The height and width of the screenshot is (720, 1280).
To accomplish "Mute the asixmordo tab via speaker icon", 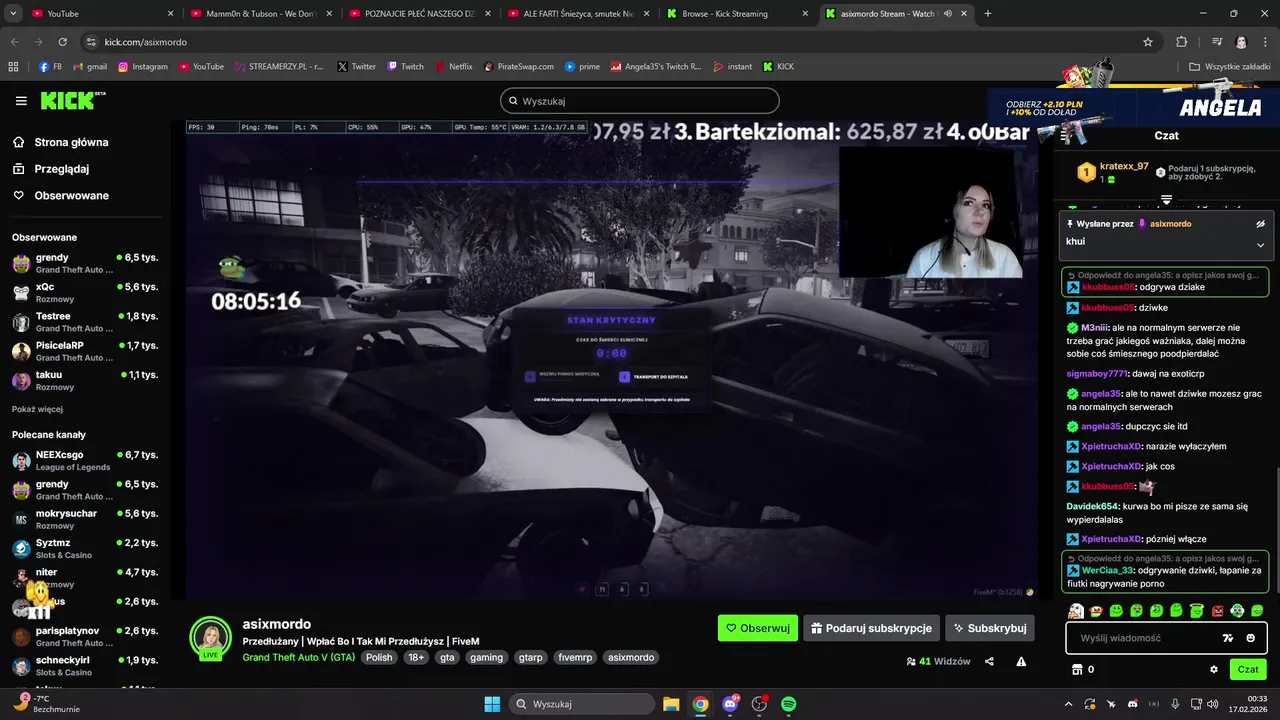I will 947,14.
